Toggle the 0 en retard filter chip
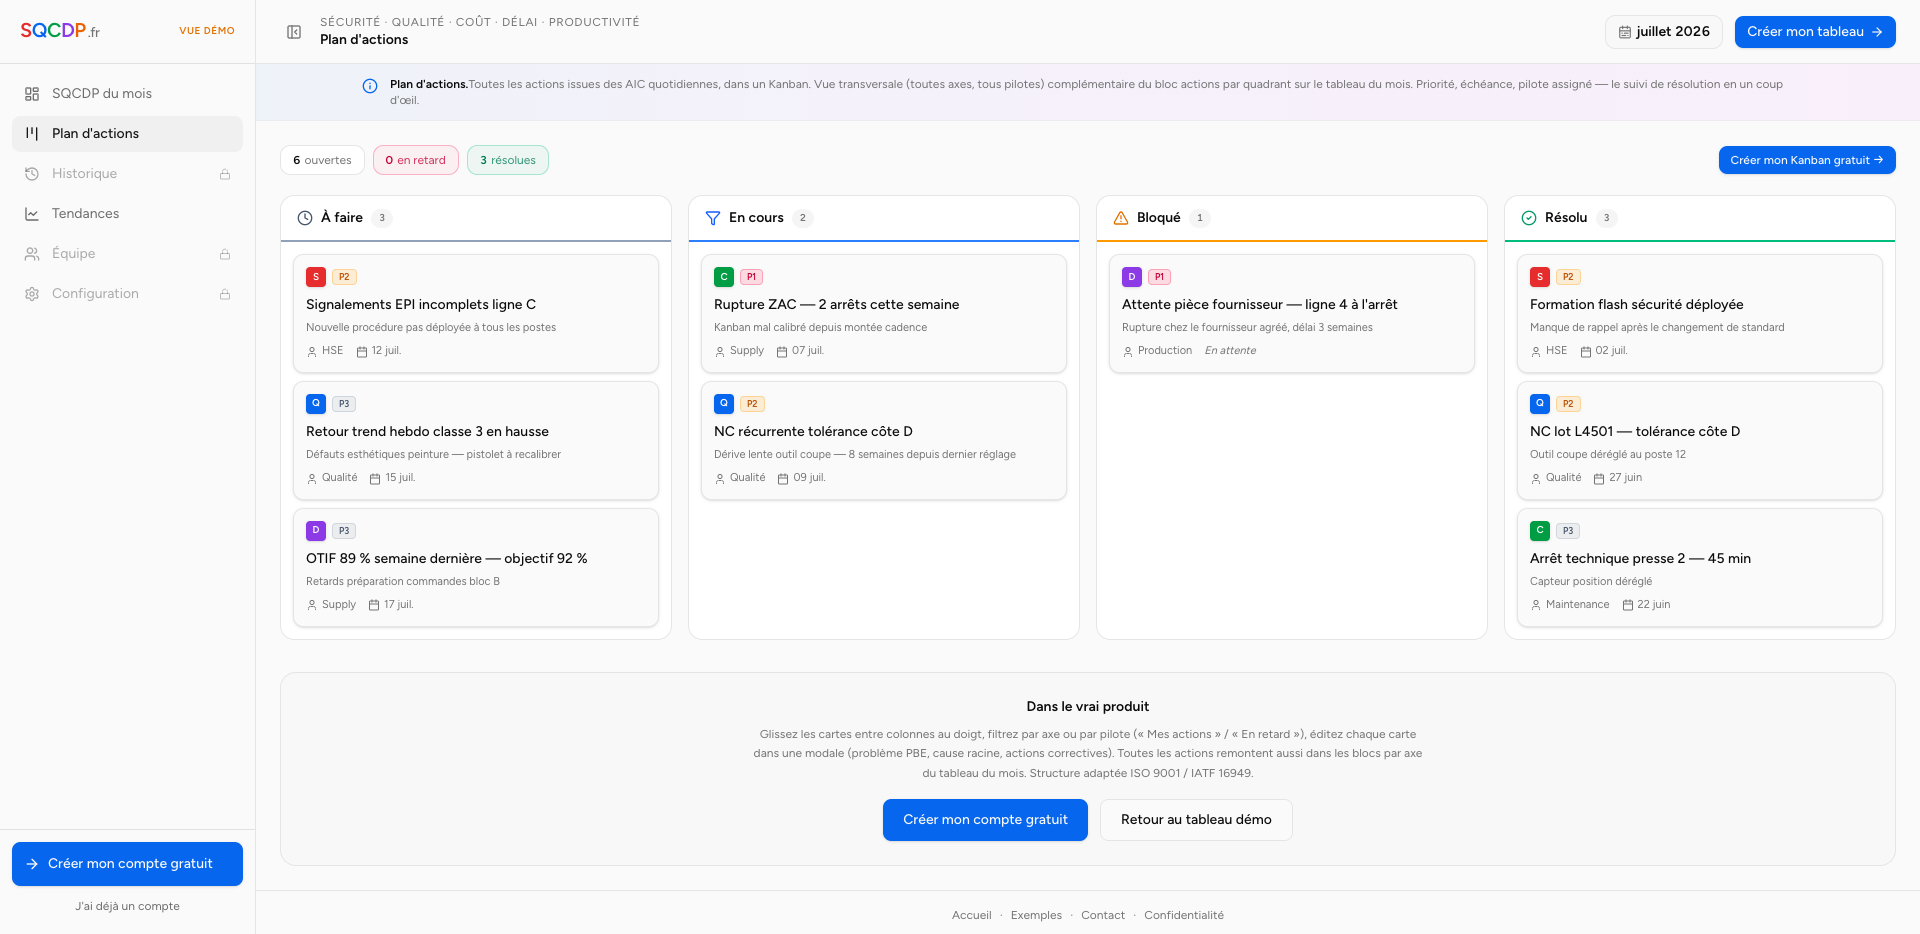 coord(416,160)
